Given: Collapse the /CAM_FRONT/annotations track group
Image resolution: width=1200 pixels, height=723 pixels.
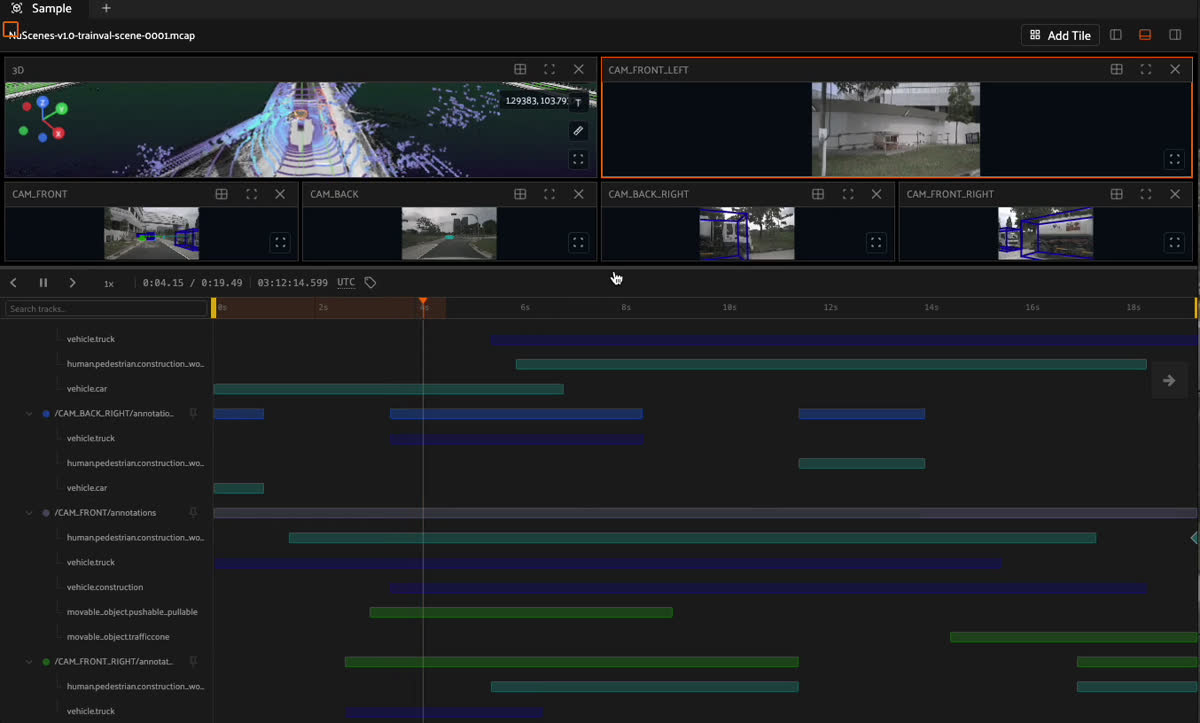Looking at the screenshot, I should tap(29, 512).
